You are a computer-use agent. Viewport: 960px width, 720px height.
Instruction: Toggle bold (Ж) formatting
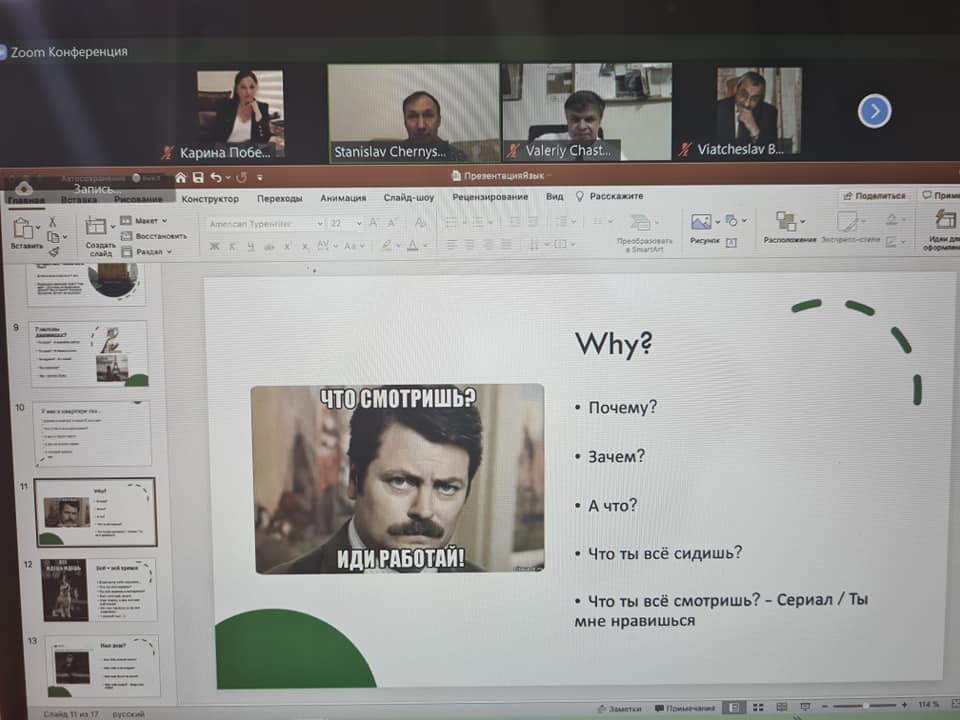[214, 247]
